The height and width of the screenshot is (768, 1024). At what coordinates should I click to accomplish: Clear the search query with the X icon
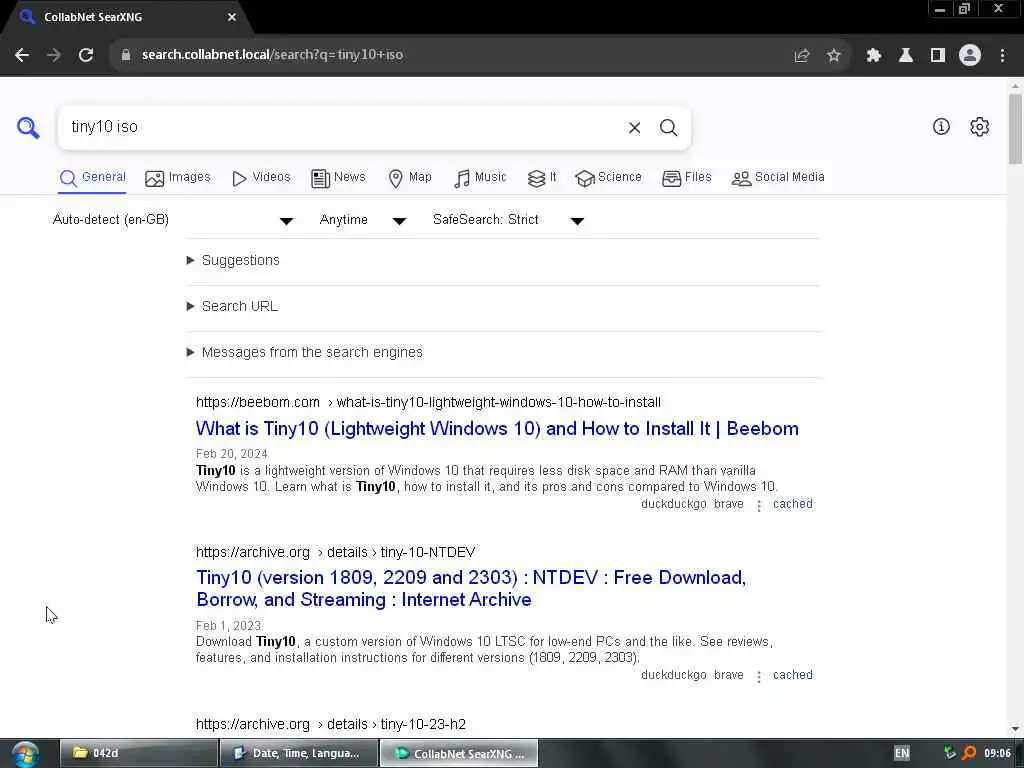(x=634, y=127)
